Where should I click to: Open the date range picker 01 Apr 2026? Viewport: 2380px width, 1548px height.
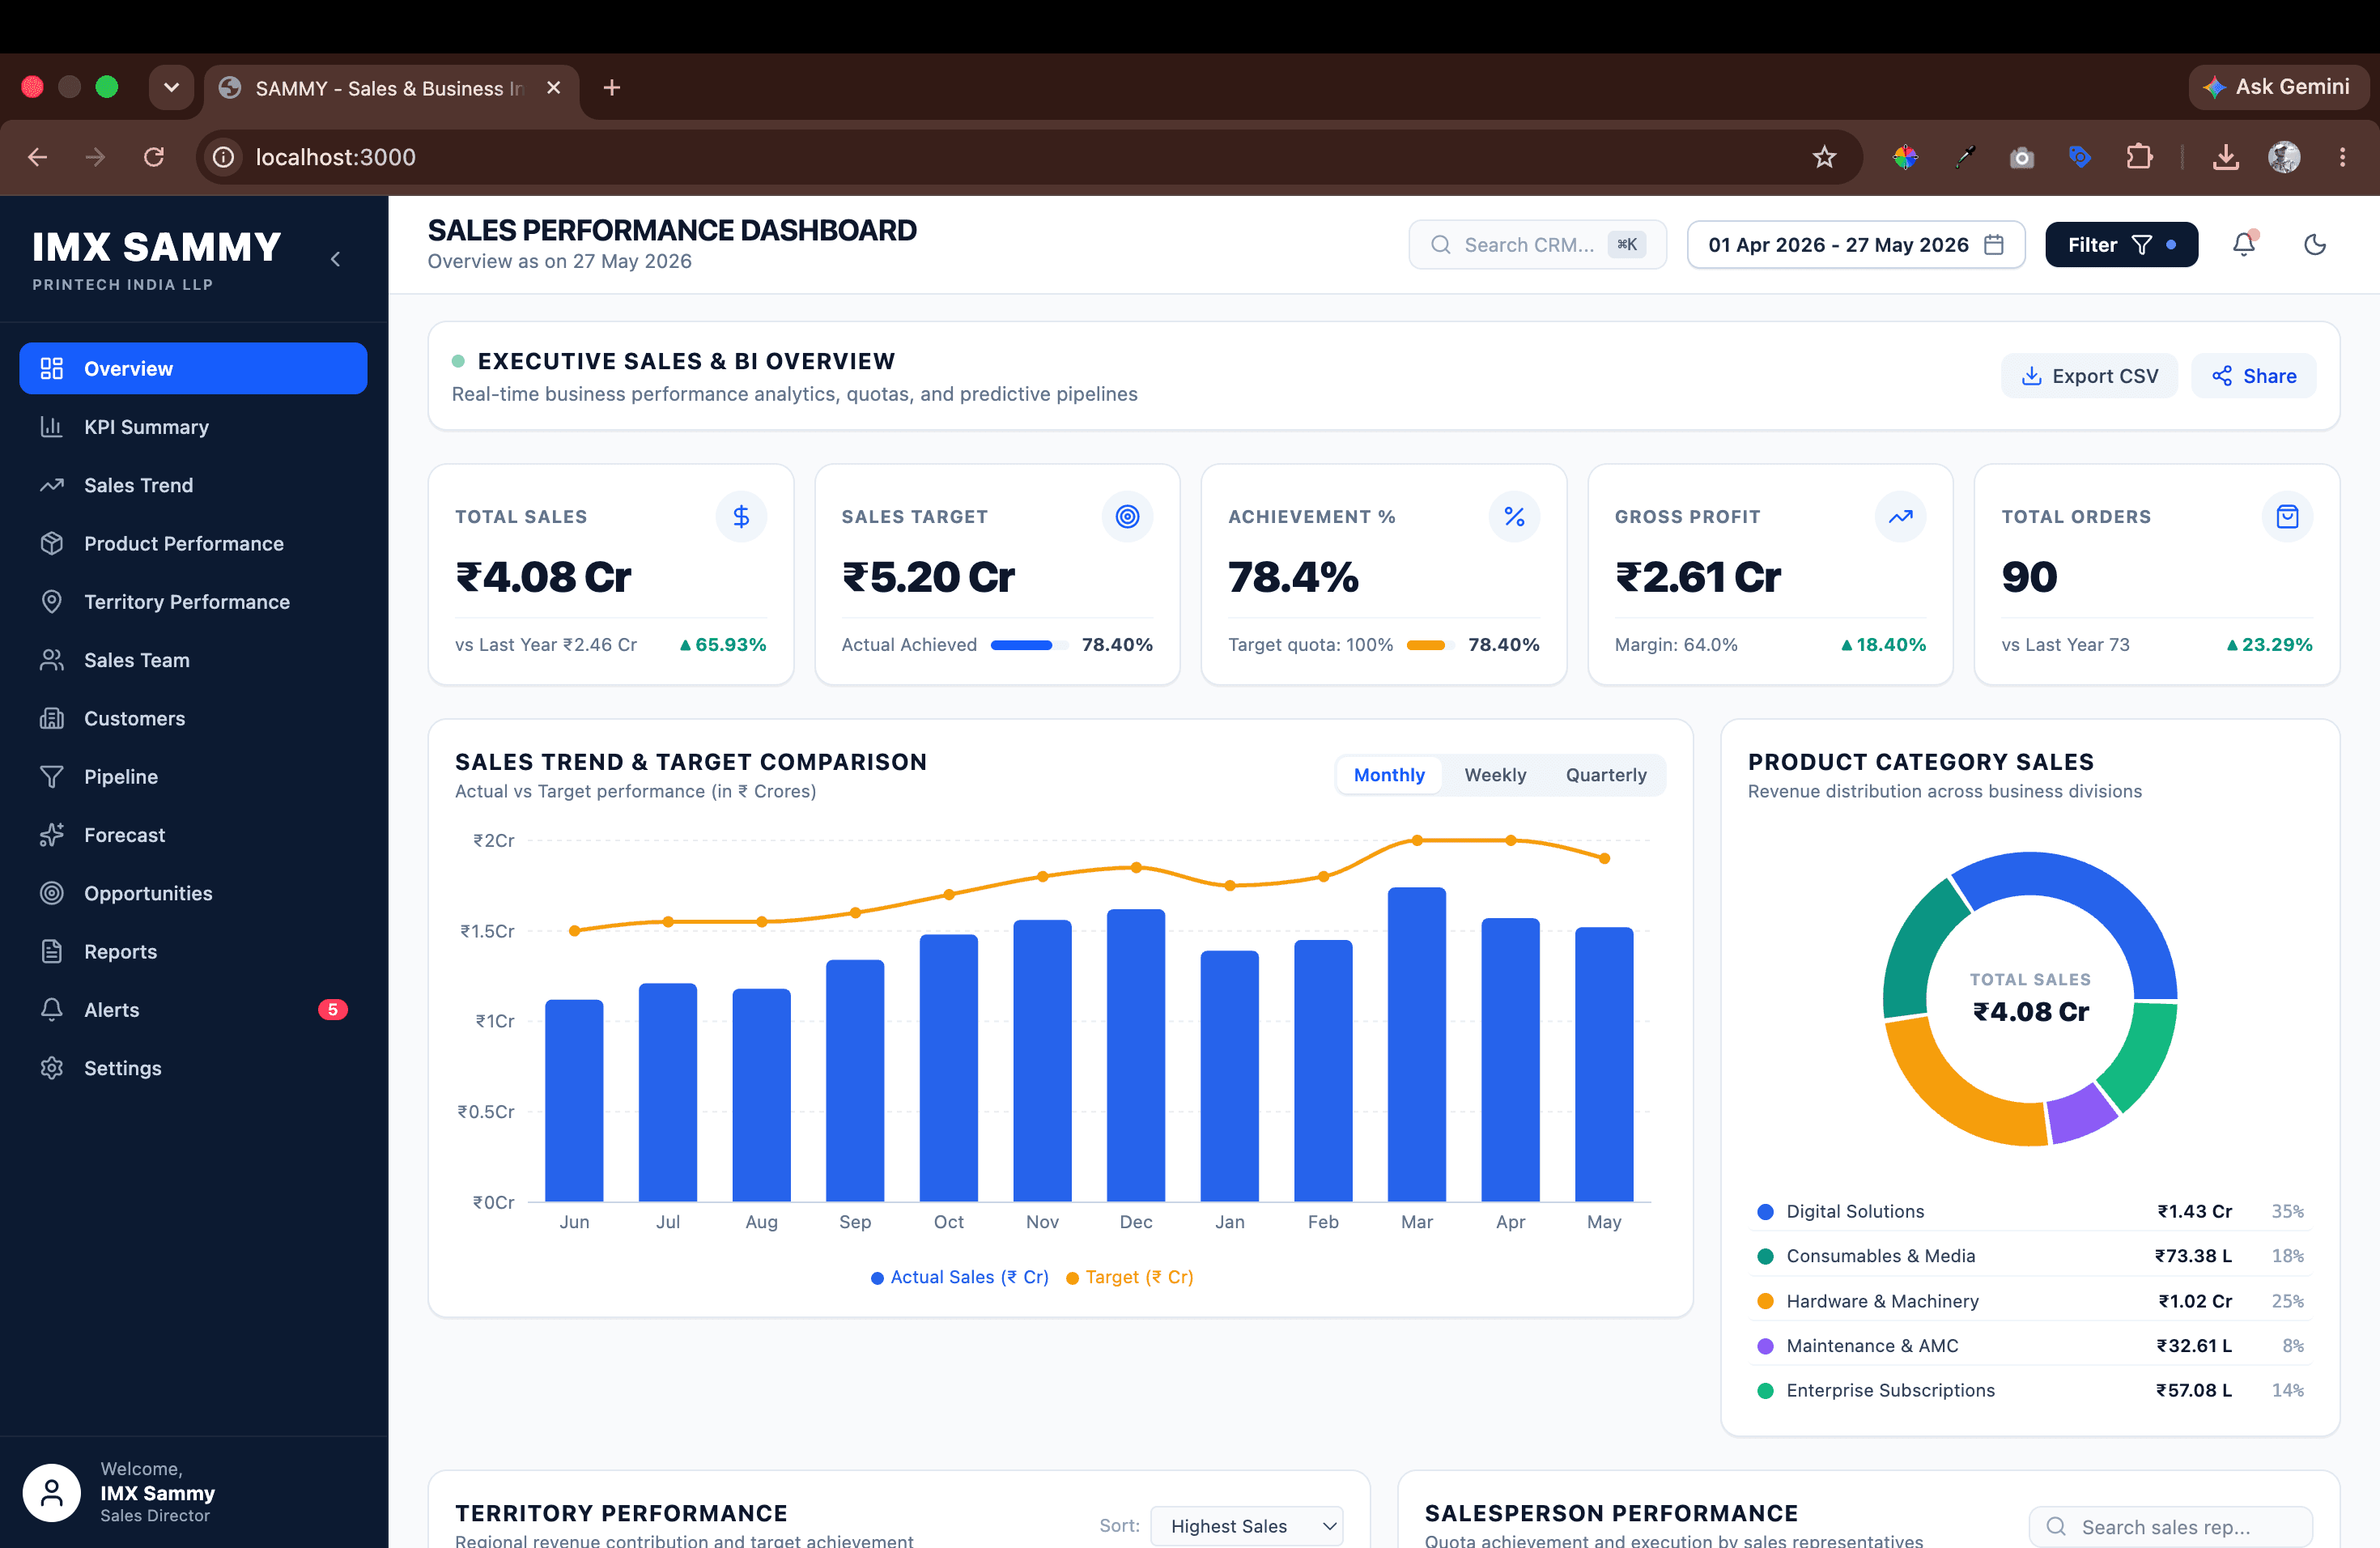[1856, 245]
